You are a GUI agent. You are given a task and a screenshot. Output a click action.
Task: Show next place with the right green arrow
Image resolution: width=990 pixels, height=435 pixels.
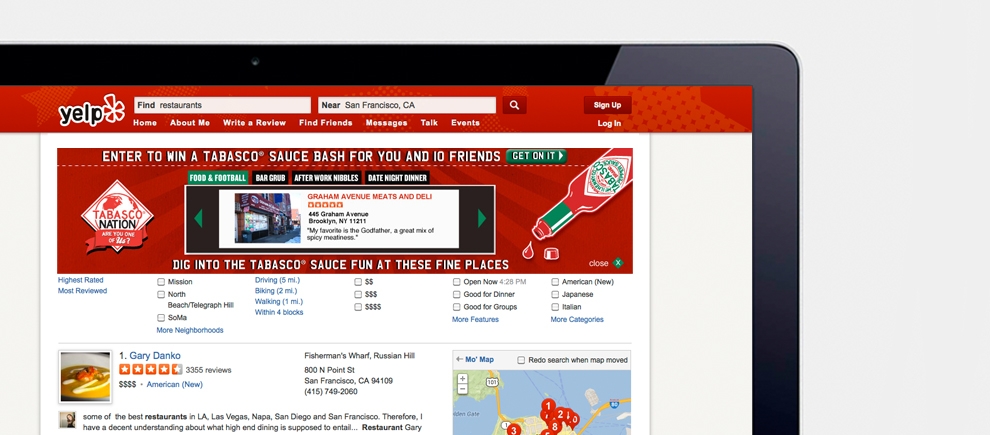click(x=482, y=218)
